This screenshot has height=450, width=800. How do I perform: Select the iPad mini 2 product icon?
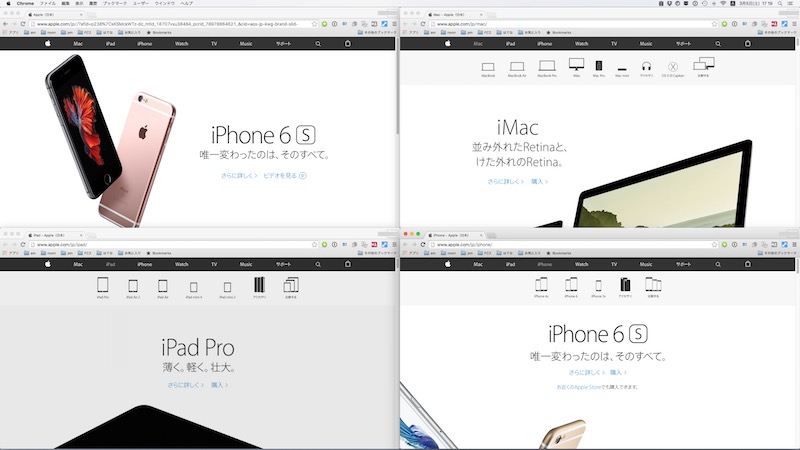pos(228,290)
